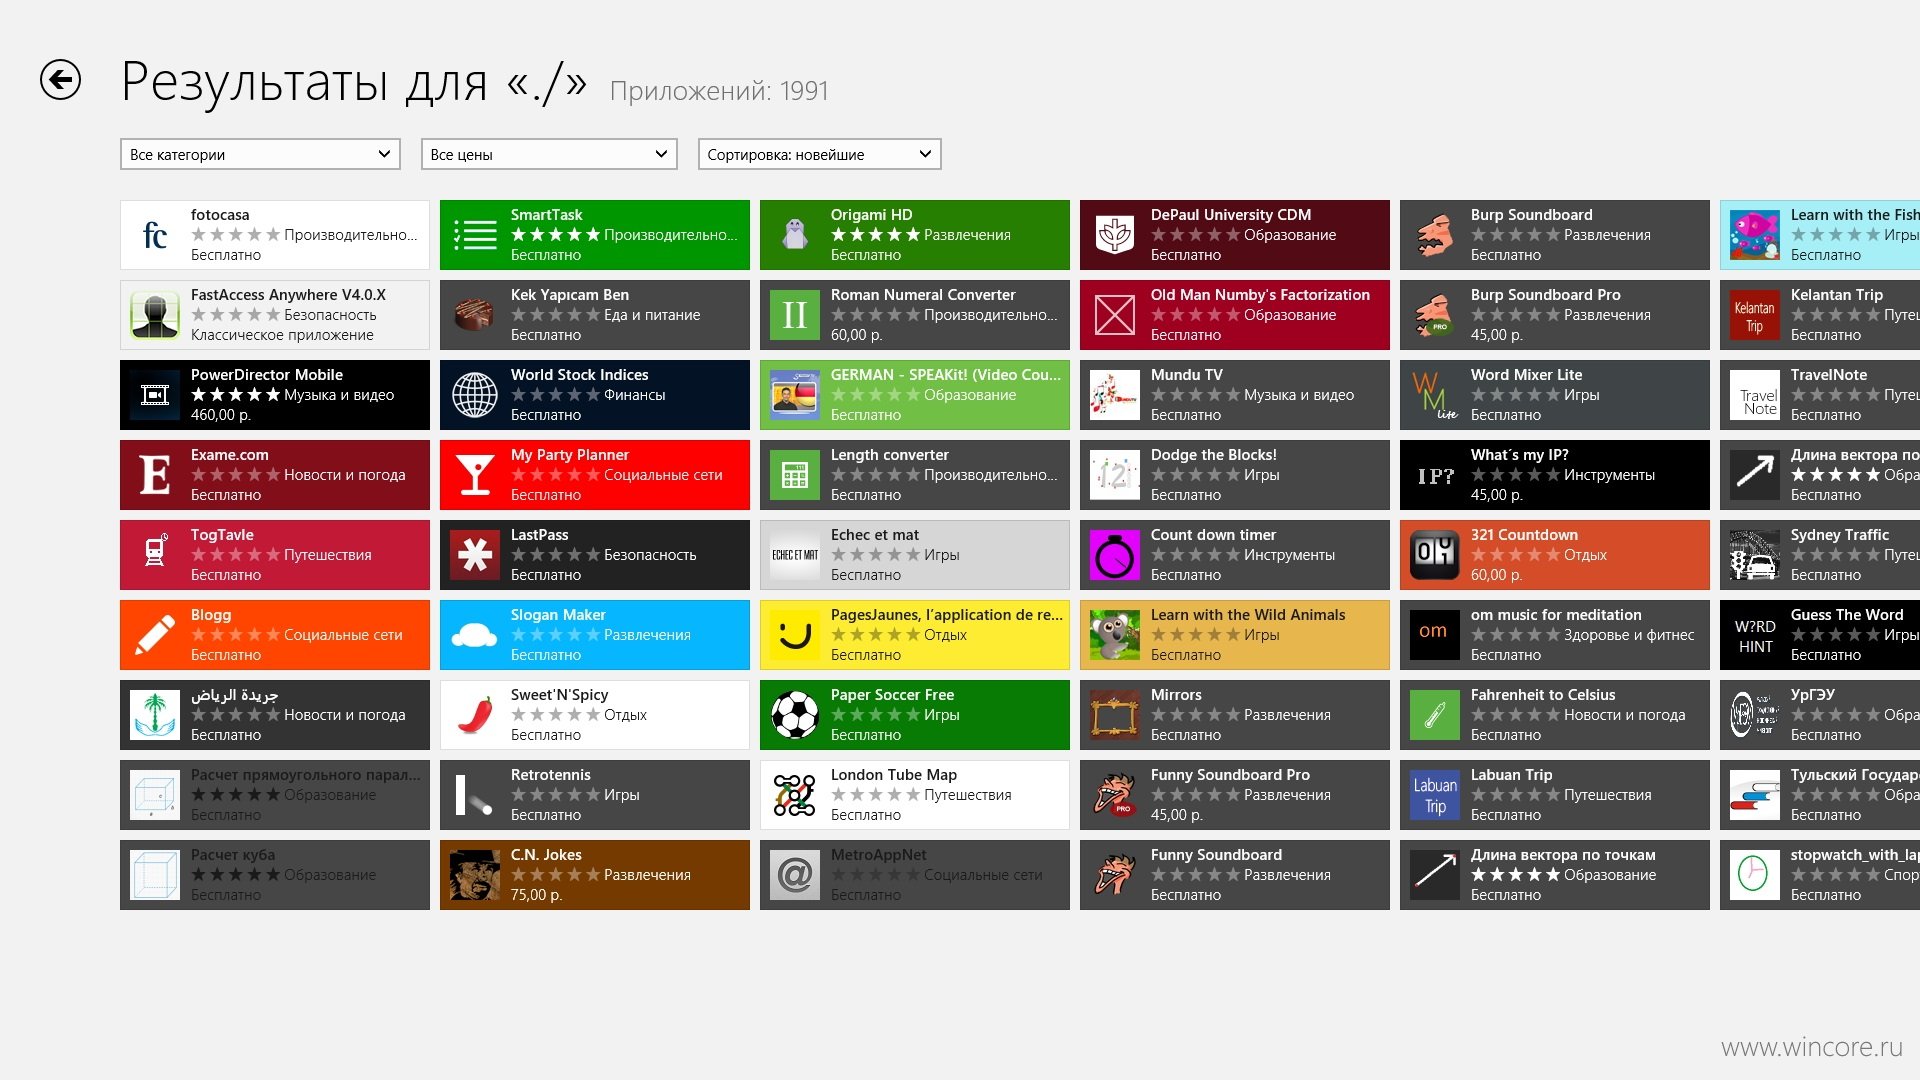
Task: Select the W?RD HINT Guess The Word icon
Action: pos(1755,635)
